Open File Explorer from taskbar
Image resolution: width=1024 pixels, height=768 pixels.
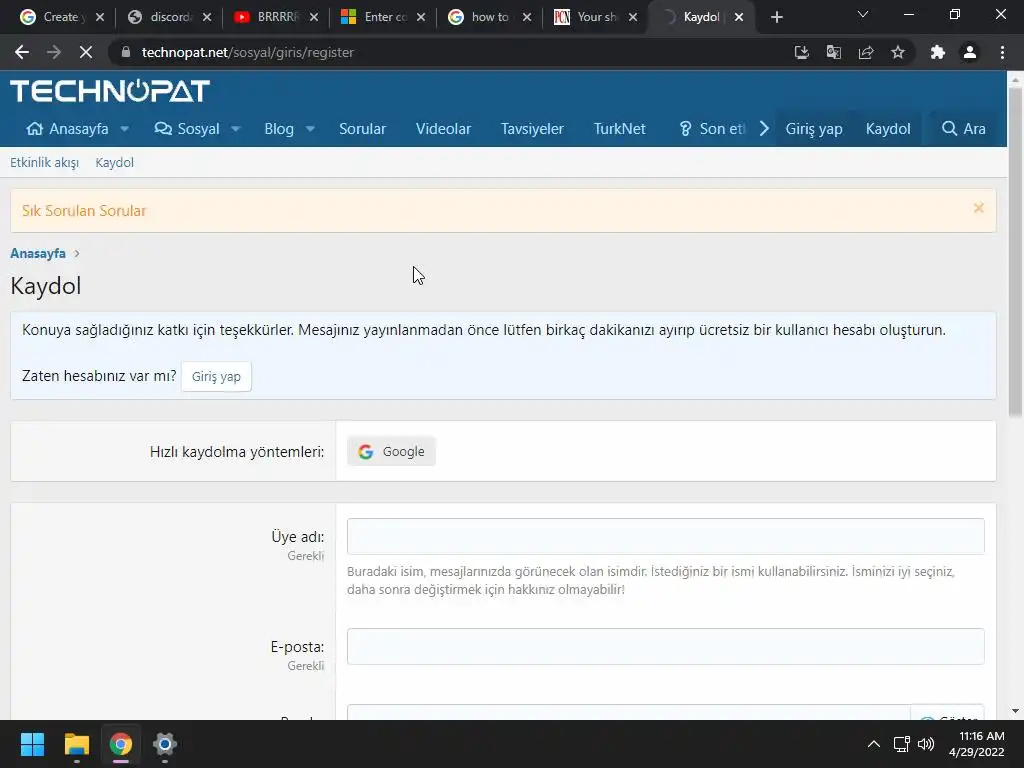coord(76,744)
